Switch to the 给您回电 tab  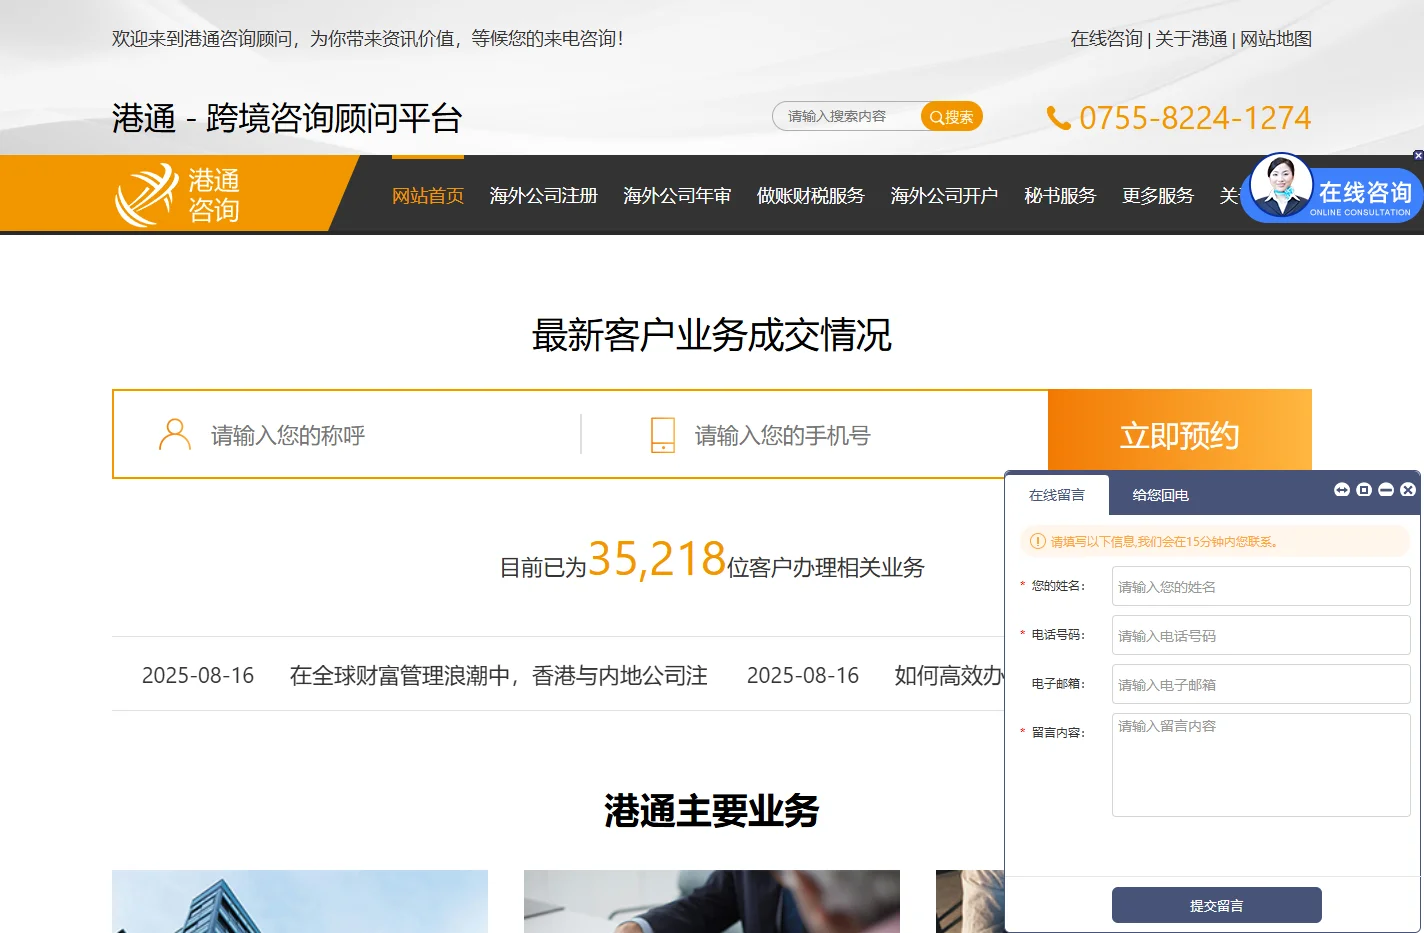point(1160,495)
